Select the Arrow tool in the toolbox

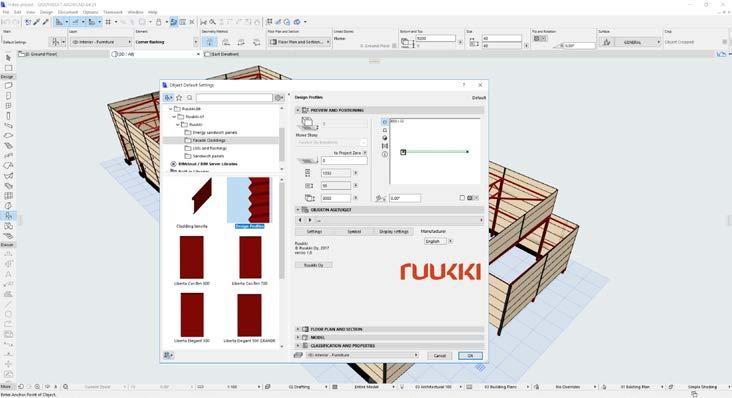(8, 58)
